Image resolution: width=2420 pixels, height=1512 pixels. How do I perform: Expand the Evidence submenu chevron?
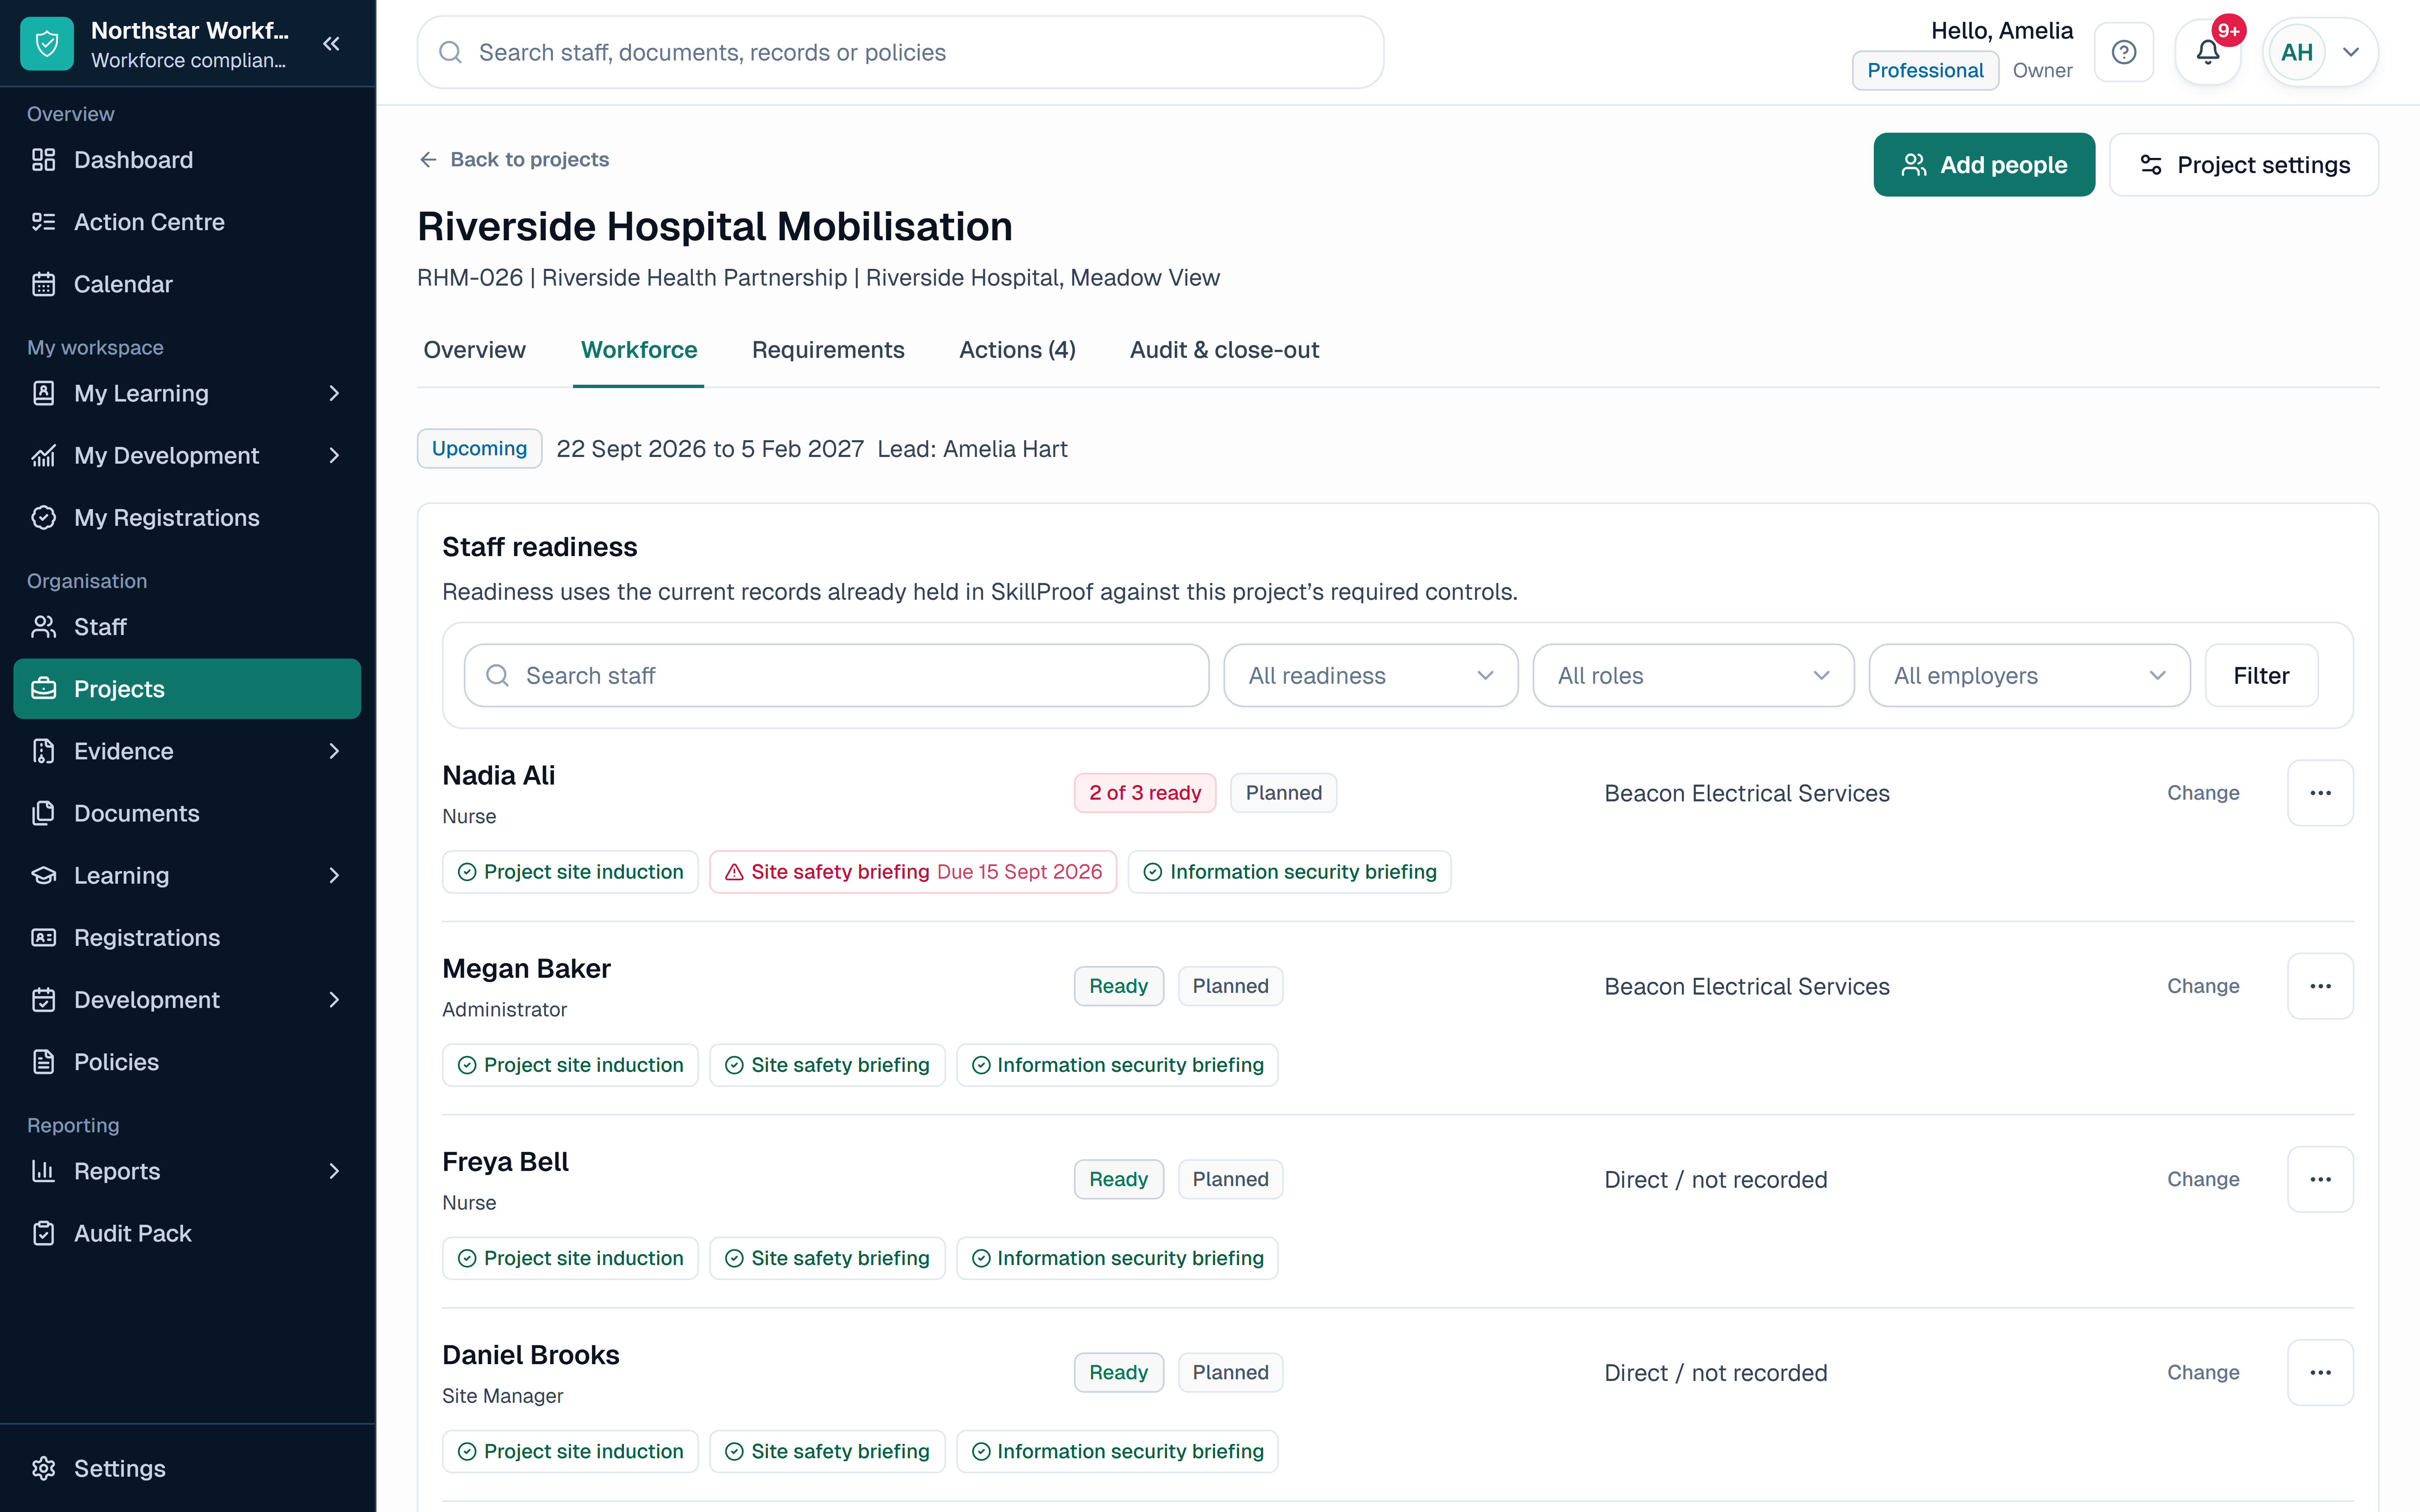click(x=334, y=751)
